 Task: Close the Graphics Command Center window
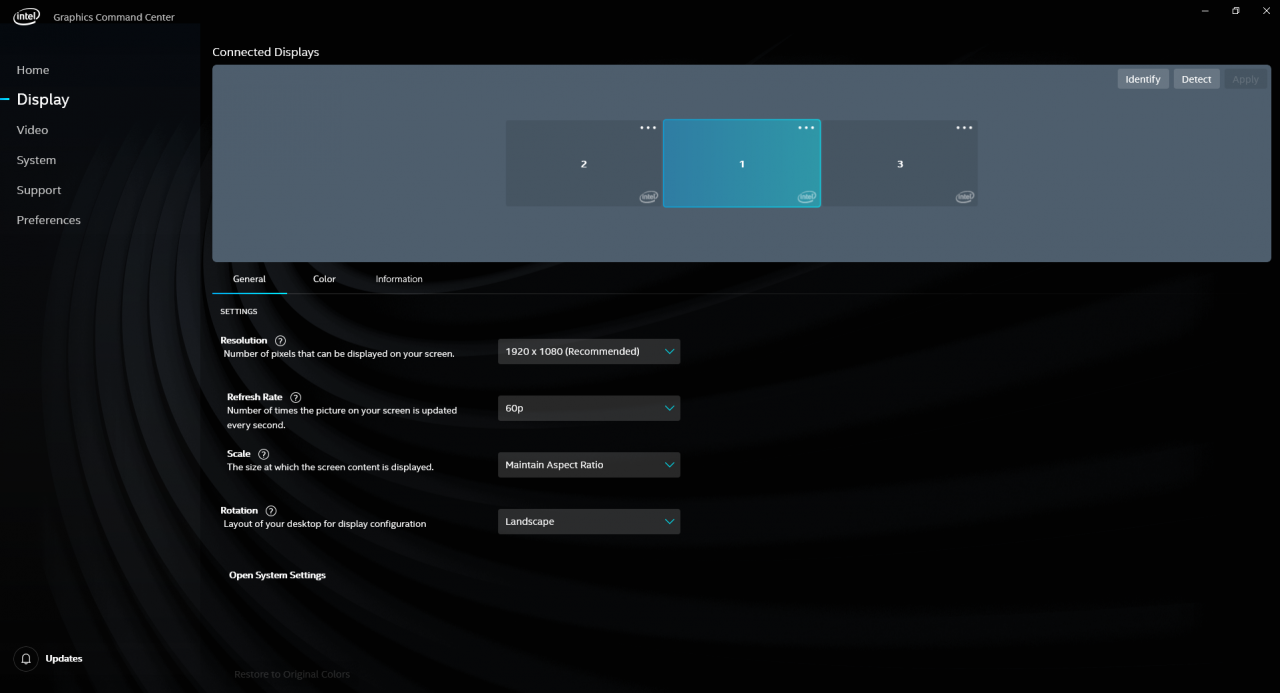pyautogui.click(x=1267, y=11)
